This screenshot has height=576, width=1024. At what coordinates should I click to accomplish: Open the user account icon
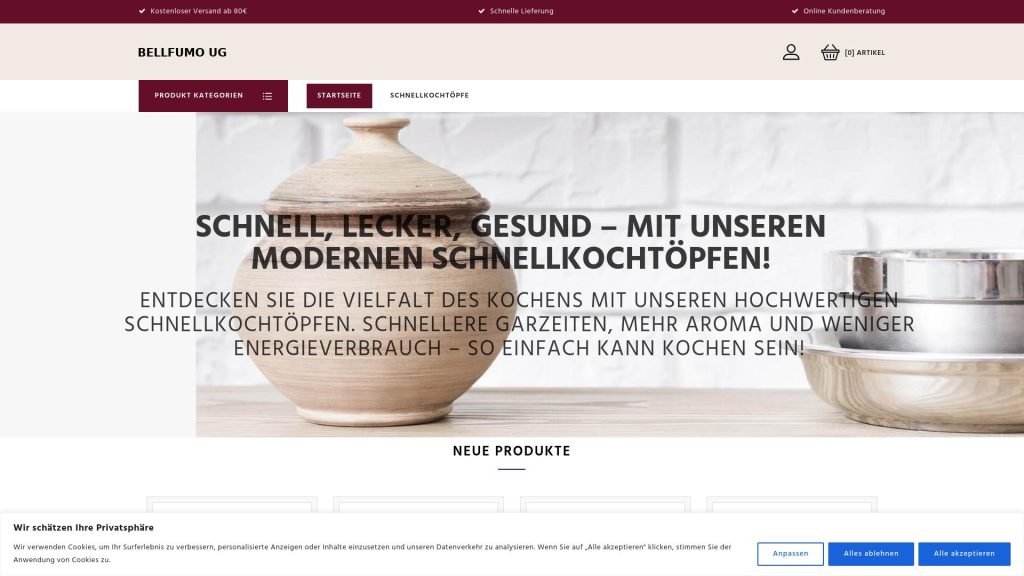[x=791, y=52]
